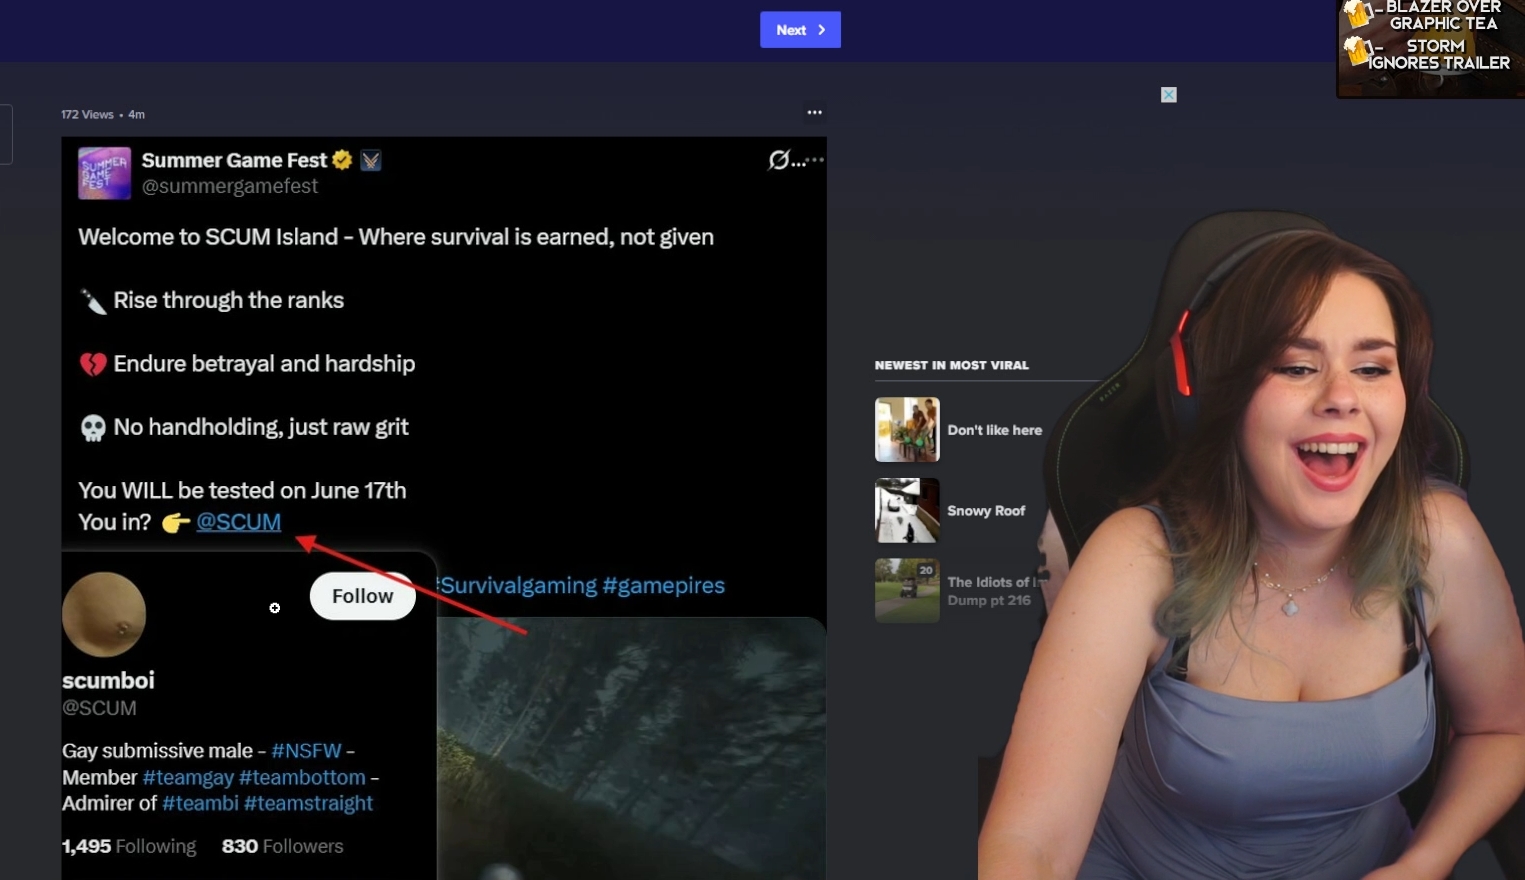Click the affiliate badge next to verified
This screenshot has height=880, width=1525.
pos(371,160)
